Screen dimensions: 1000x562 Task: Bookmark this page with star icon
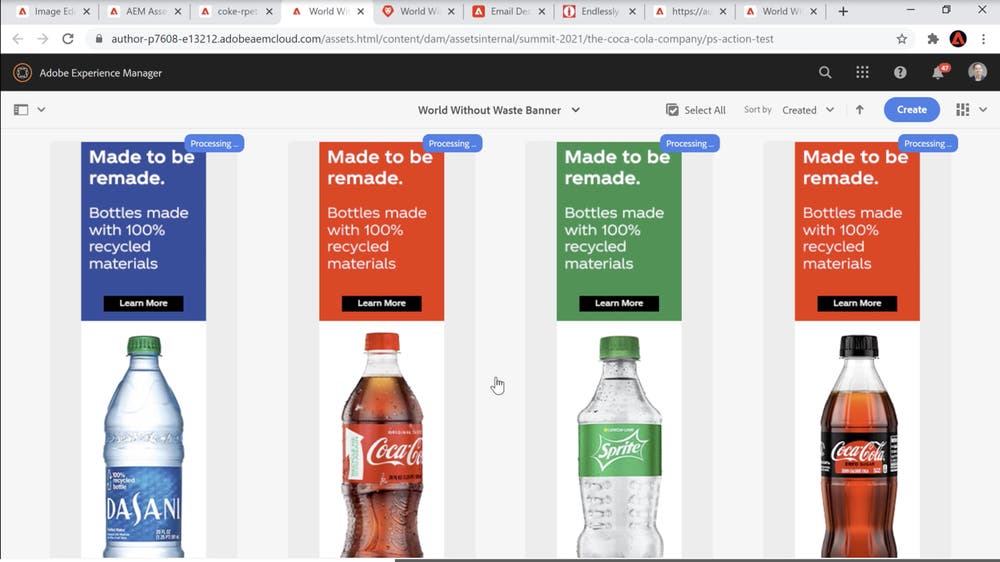pyautogui.click(x=902, y=39)
